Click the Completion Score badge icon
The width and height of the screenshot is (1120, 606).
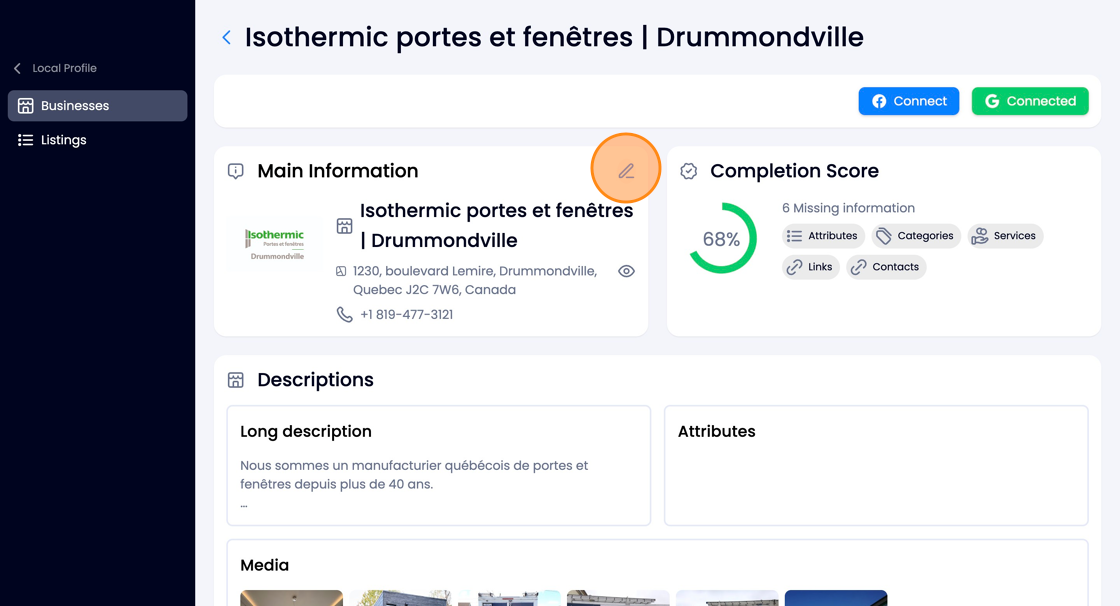click(x=689, y=171)
